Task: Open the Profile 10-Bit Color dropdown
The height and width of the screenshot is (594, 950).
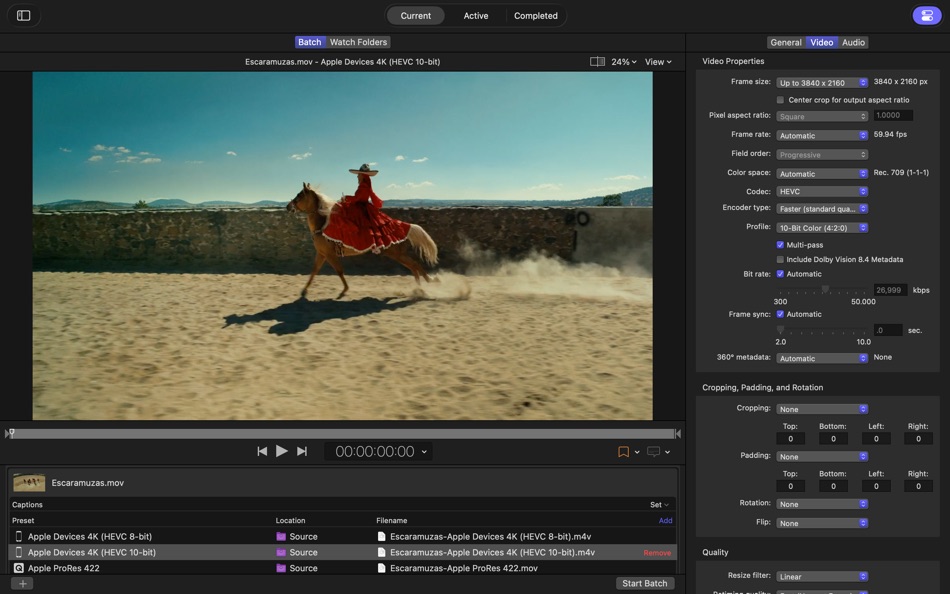Action: [822, 228]
